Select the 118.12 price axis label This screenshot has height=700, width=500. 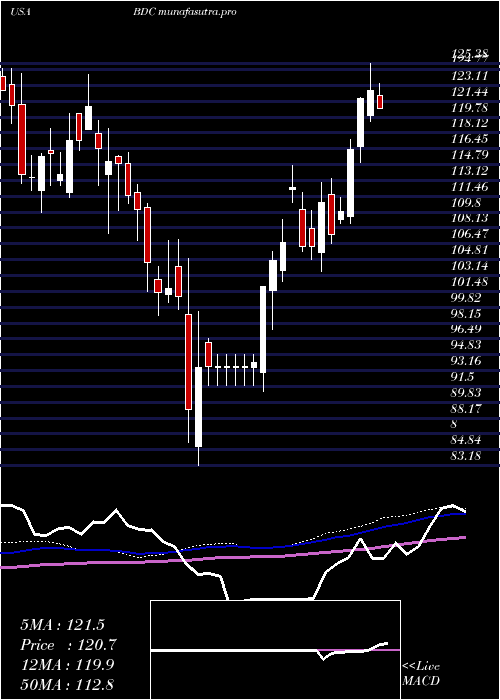[x=469, y=124]
